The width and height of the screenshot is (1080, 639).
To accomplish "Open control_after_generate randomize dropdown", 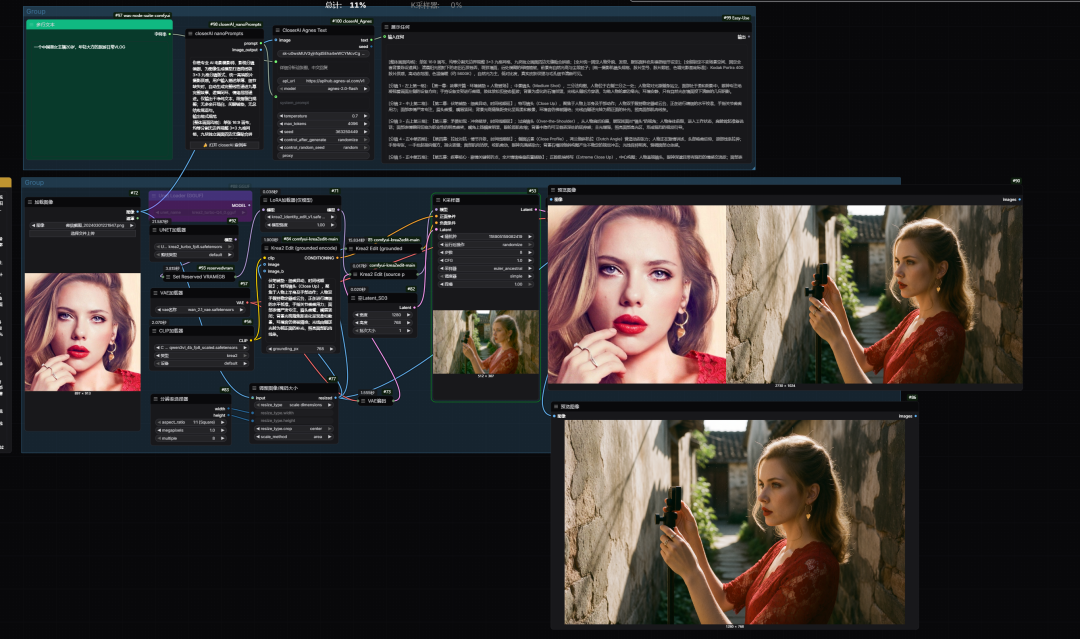I will [323, 139].
